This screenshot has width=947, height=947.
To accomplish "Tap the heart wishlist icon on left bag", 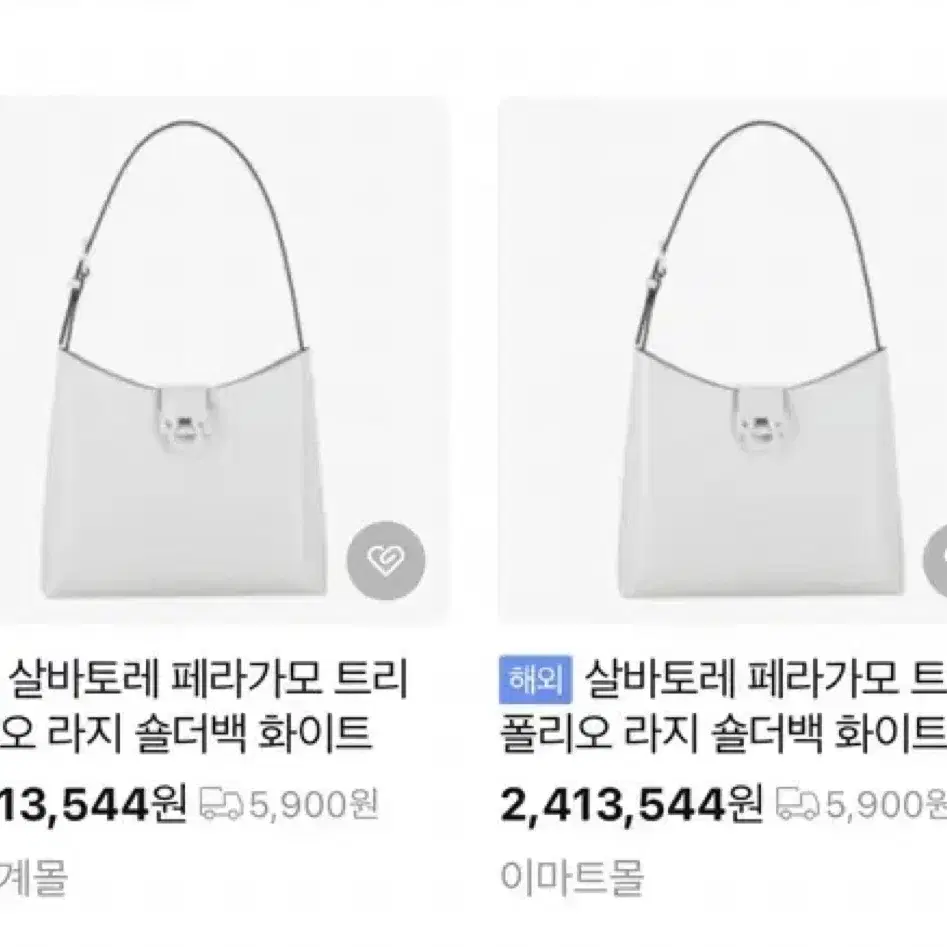I will pyautogui.click(x=386, y=560).
